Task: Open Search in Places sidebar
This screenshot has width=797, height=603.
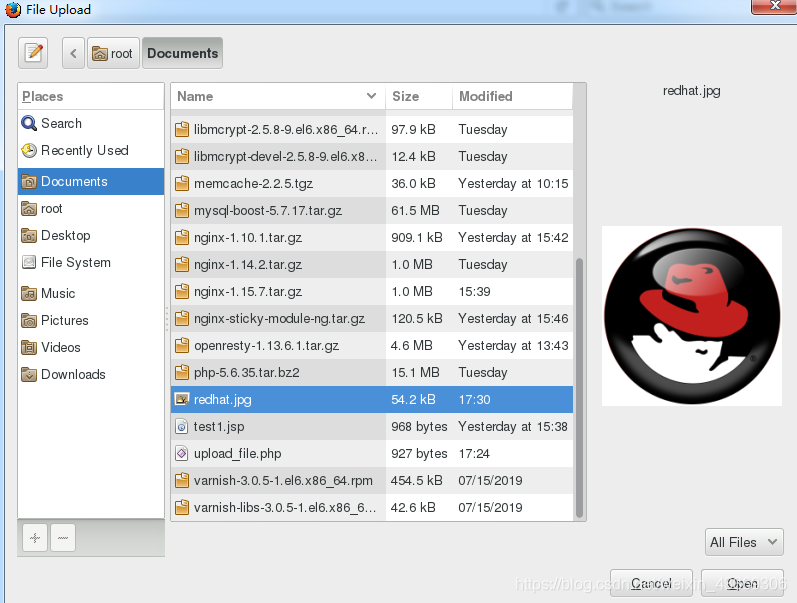Action: pos(91,124)
